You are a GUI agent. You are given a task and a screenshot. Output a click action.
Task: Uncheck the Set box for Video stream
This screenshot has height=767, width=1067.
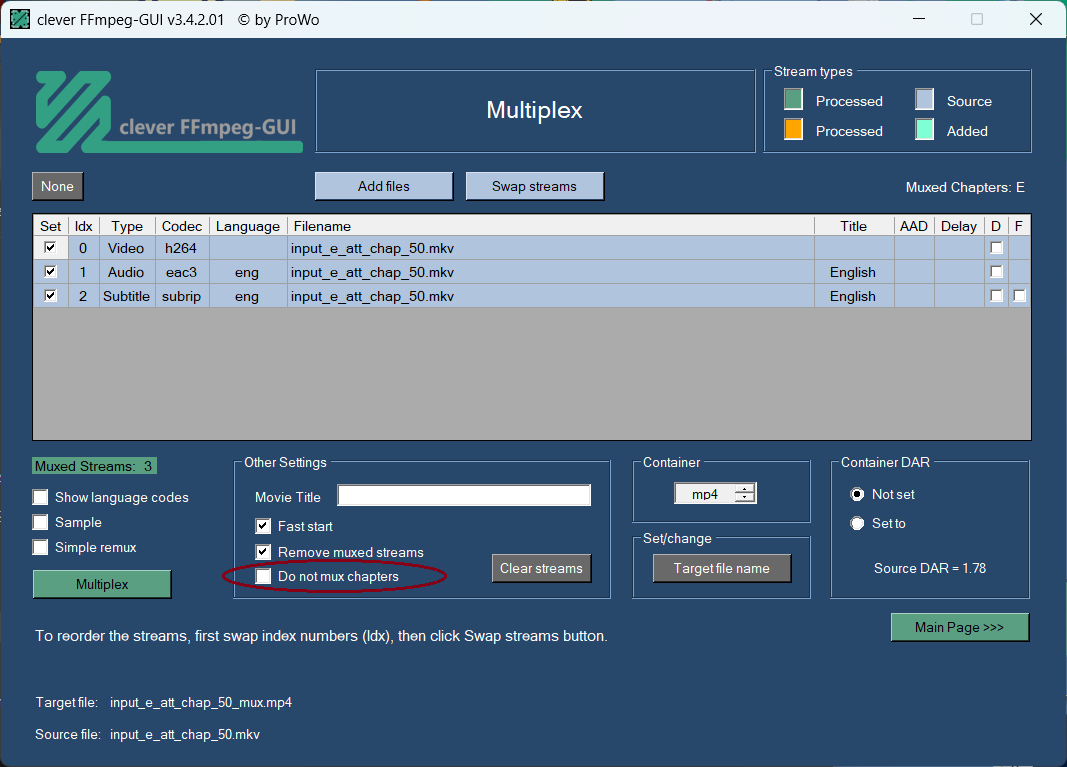click(x=50, y=248)
